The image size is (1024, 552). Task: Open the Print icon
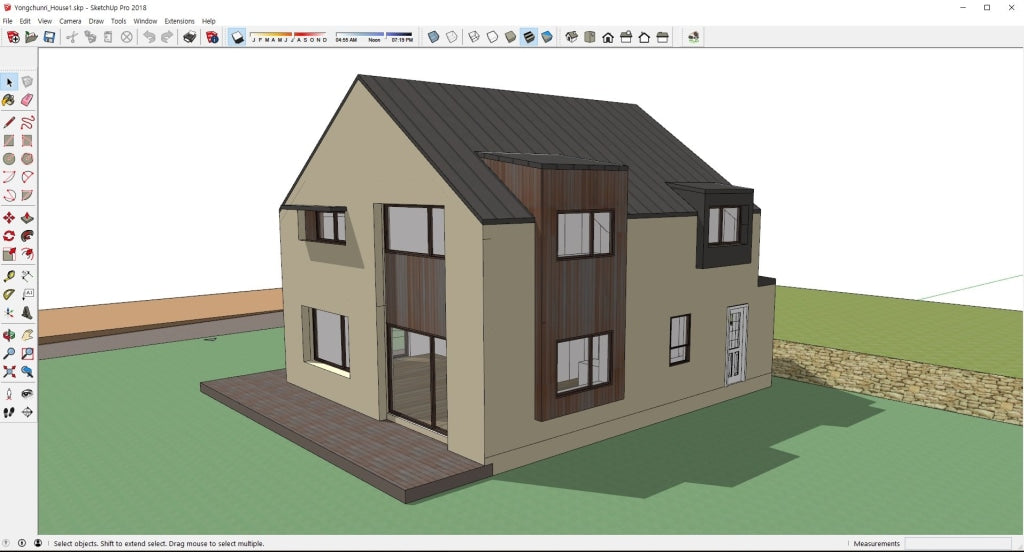(x=189, y=37)
